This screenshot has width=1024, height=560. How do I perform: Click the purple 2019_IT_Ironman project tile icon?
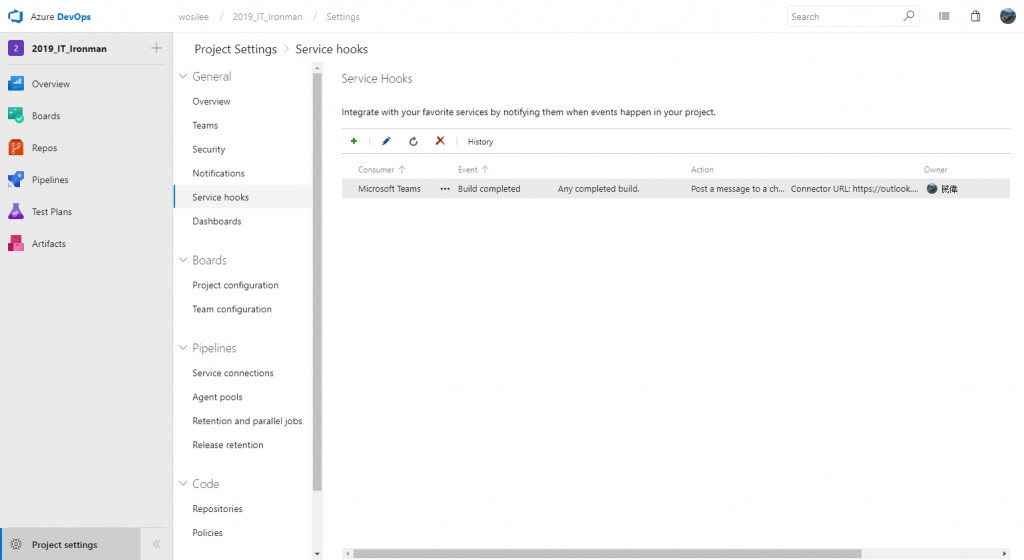point(16,48)
